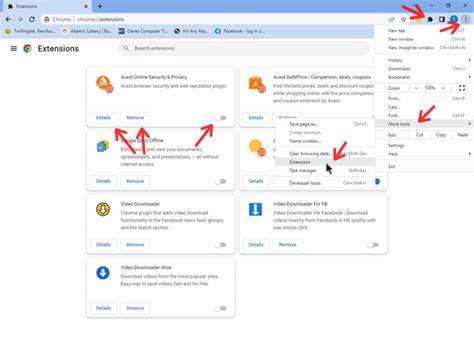Open the Hit Any Key bookmark

(191, 31)
